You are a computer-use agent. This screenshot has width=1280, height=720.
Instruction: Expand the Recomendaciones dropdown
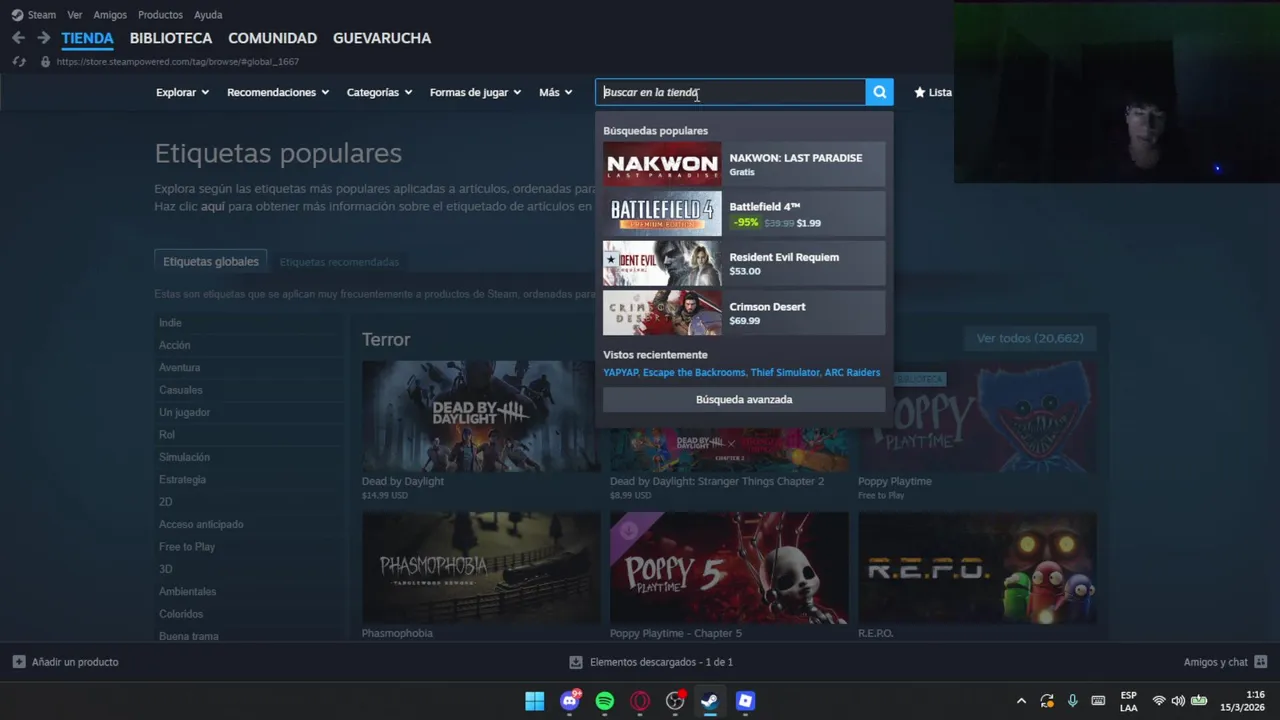(x=278, y=92)
